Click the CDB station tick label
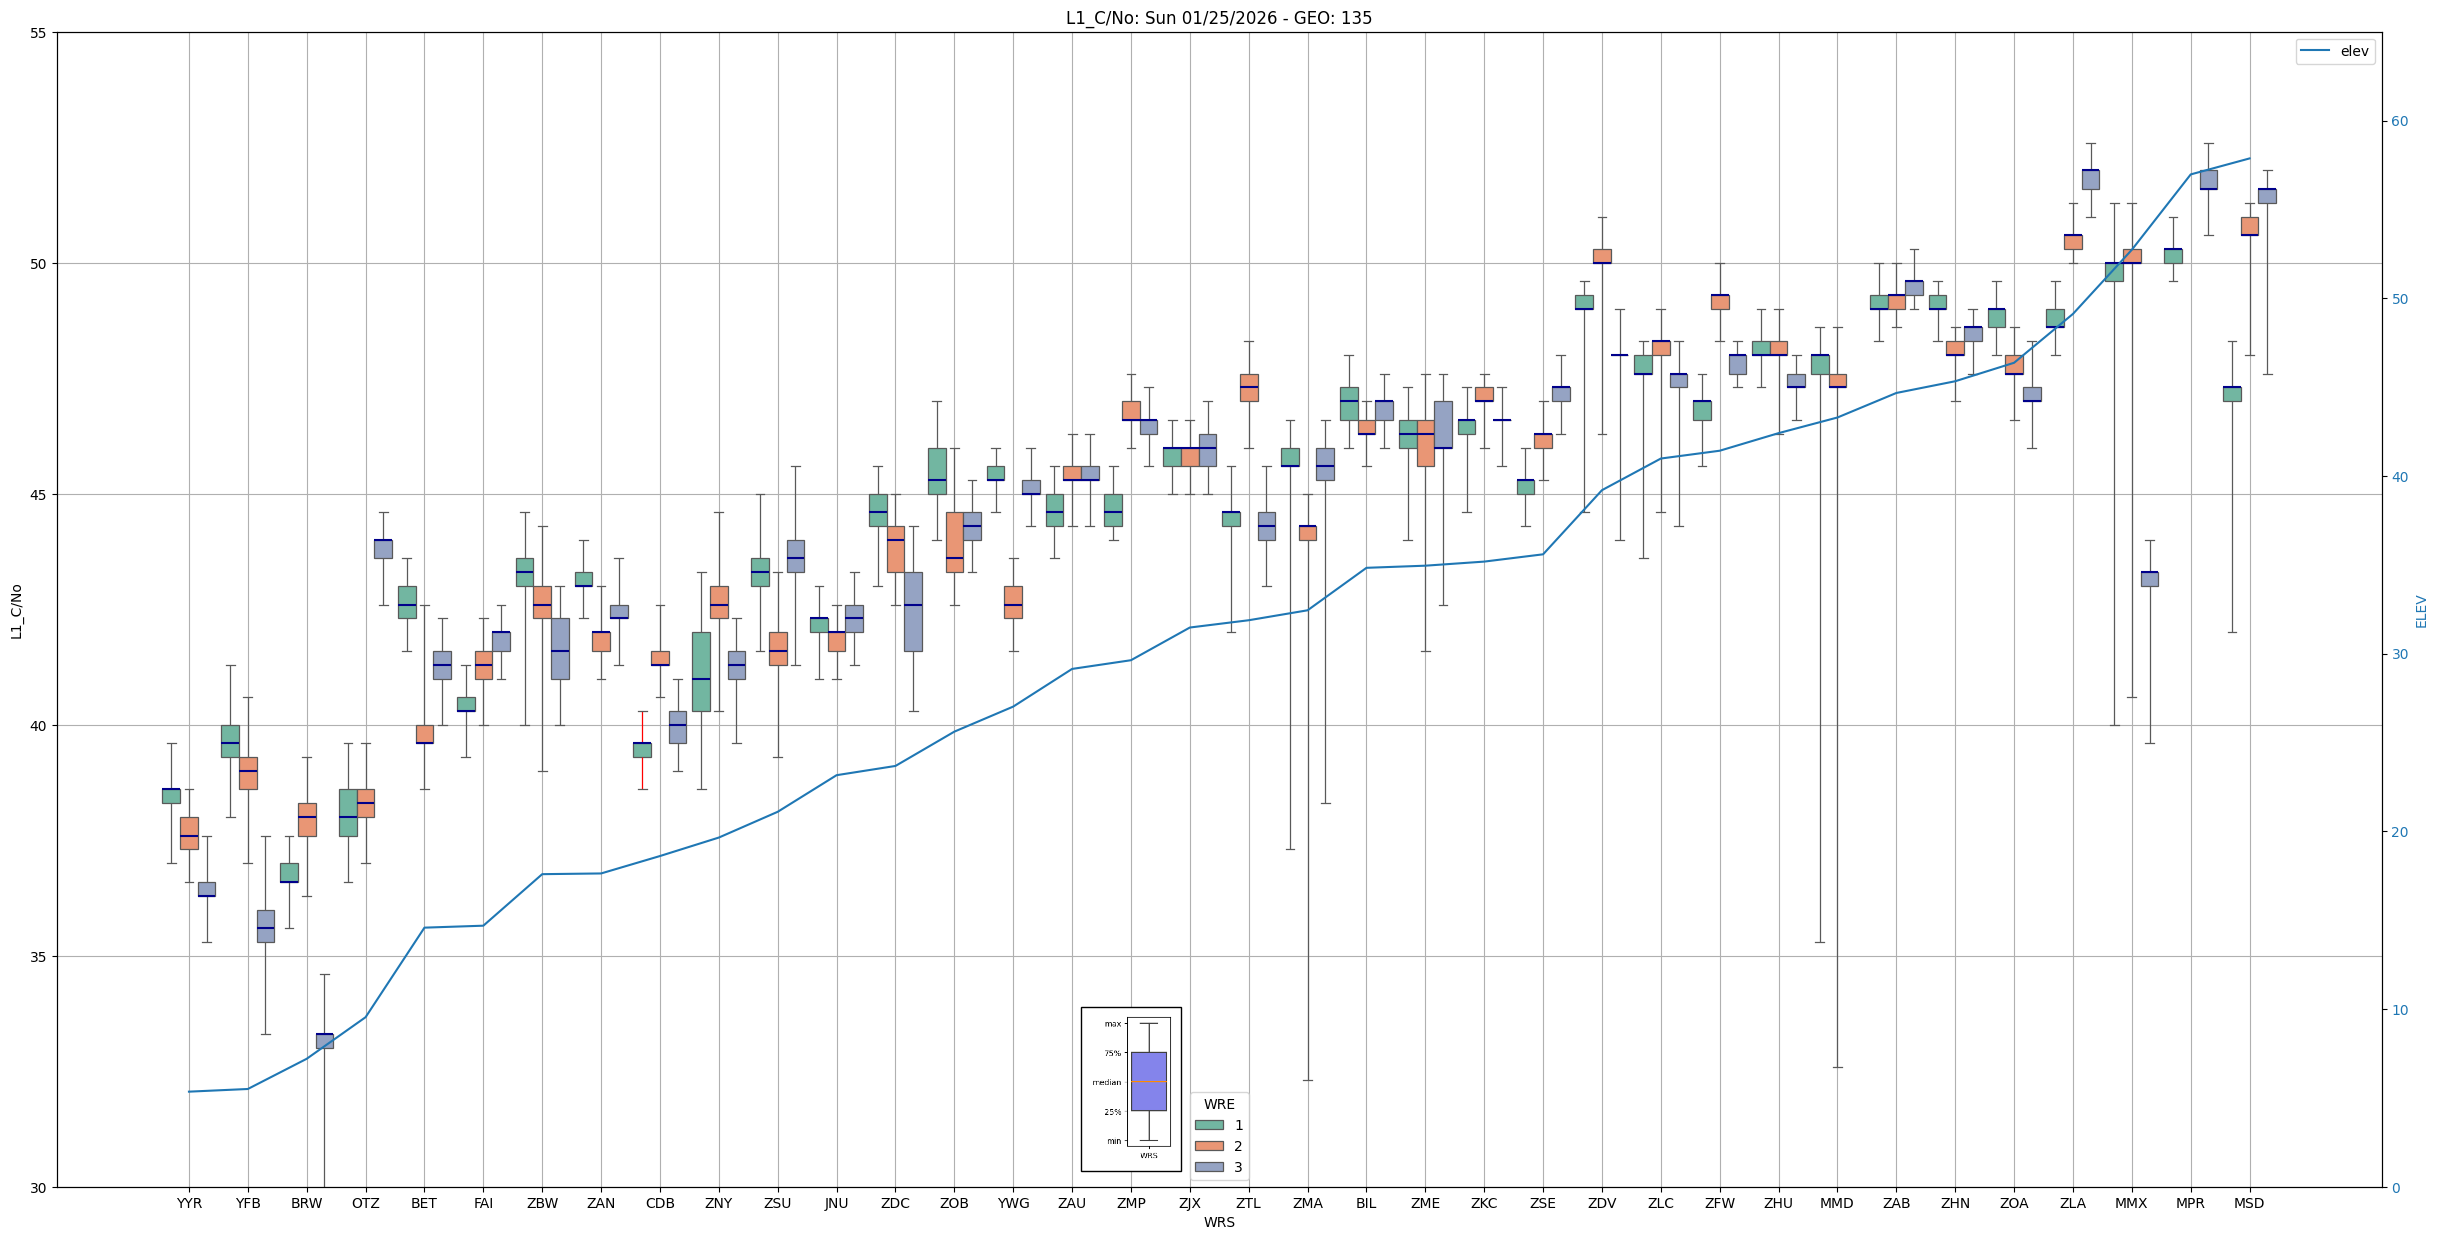Image resolution: width=2438 pixels, height=1240 pixels. (660, 1203)
